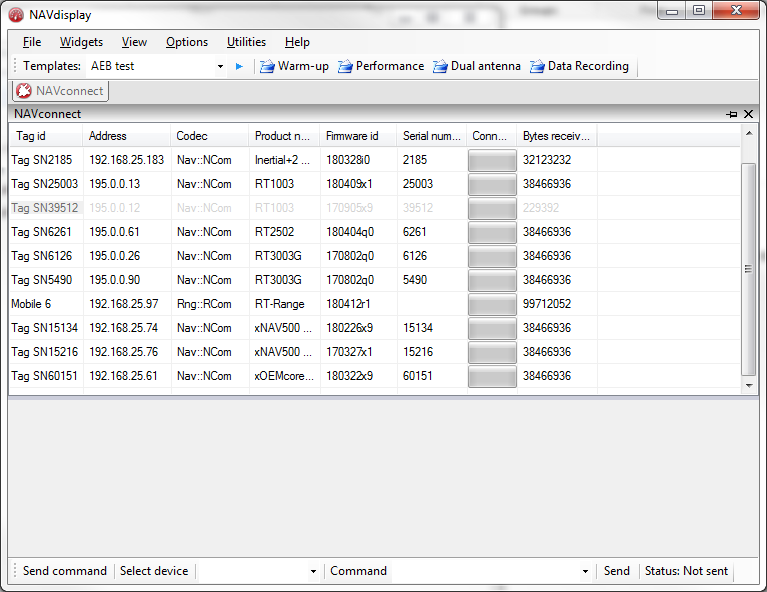Click connection bar for Mobile 6
The width and height of the screenshot is (767, 592).
tap(492, 304)
